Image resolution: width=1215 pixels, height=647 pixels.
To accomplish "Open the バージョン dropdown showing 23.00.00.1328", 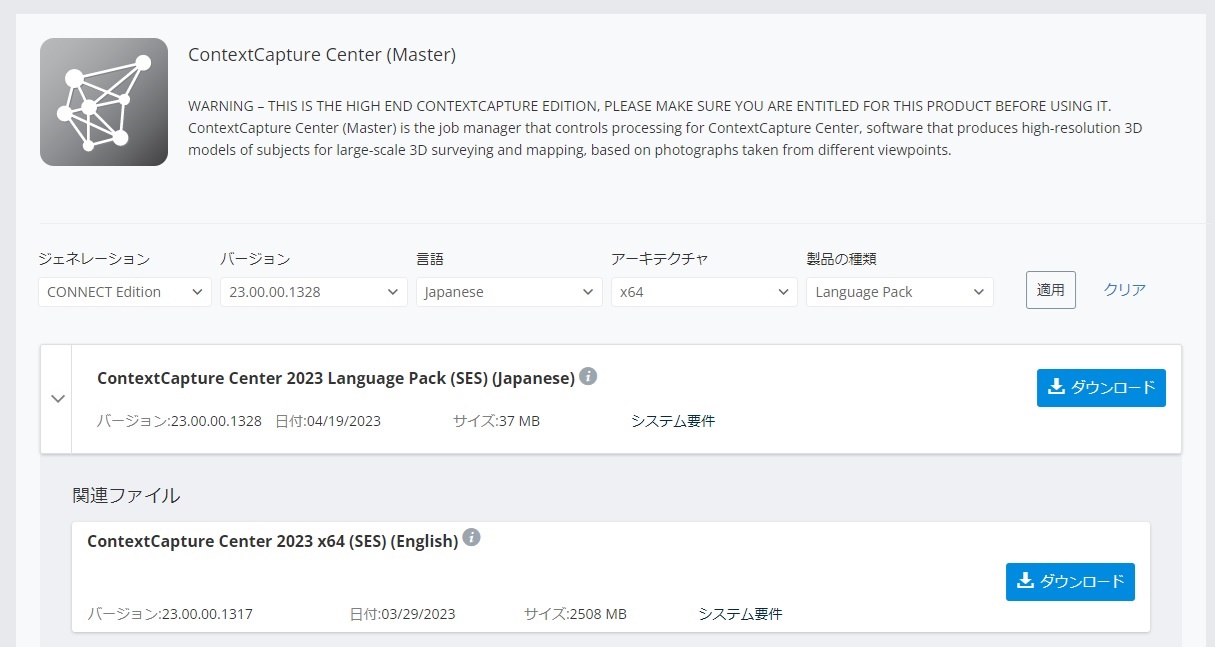I will coord(314,292).
